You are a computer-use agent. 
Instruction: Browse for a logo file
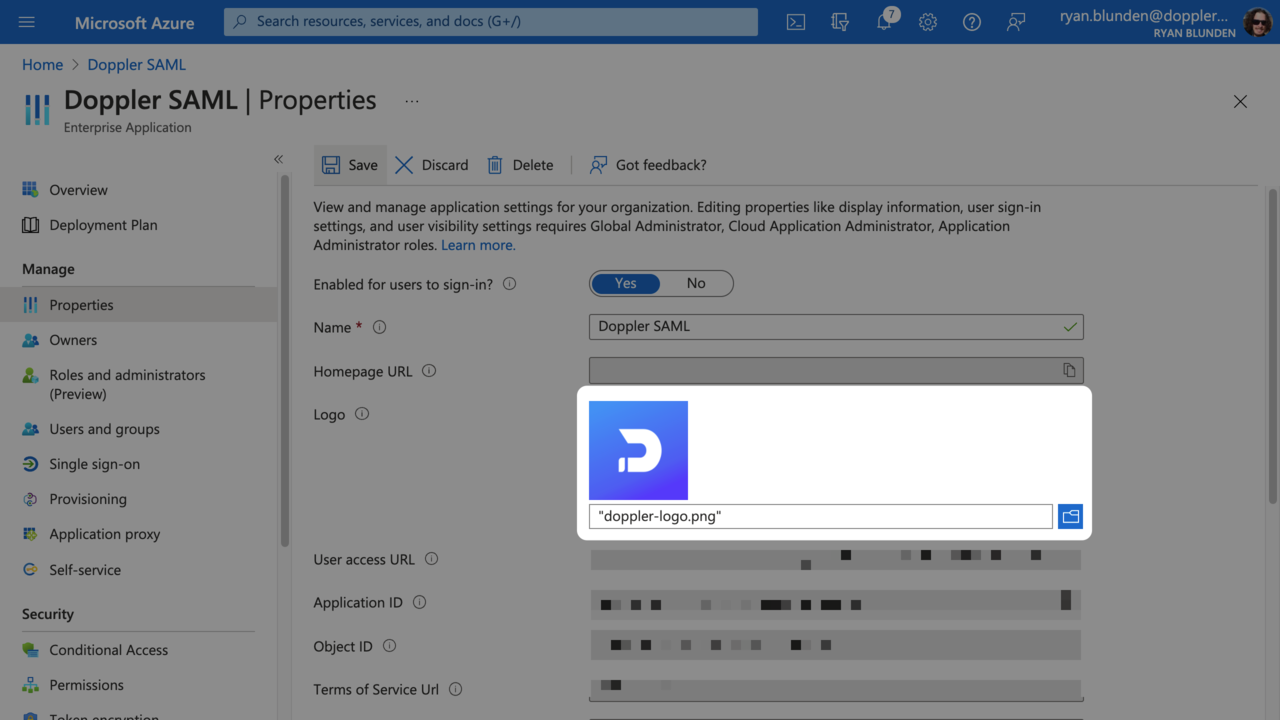point(1070,517)
